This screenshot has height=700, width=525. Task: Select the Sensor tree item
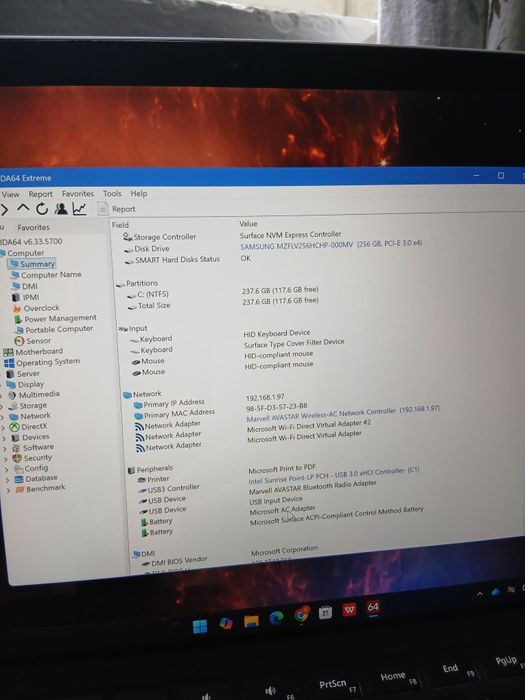[x=38, y=341]
